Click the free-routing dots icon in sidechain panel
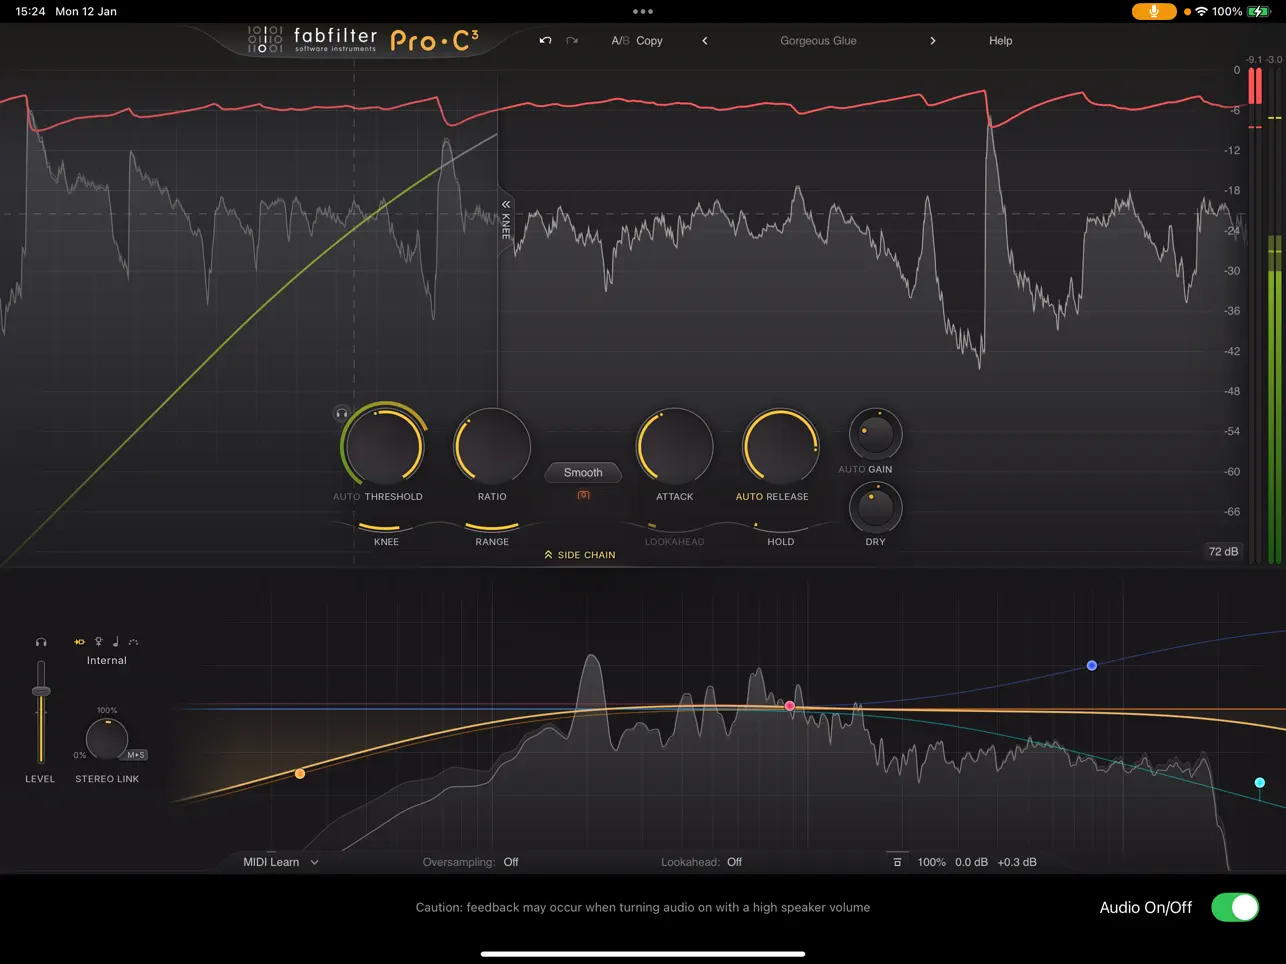Viewport: 1286px width, 964px height. click(x=134, y=642)
